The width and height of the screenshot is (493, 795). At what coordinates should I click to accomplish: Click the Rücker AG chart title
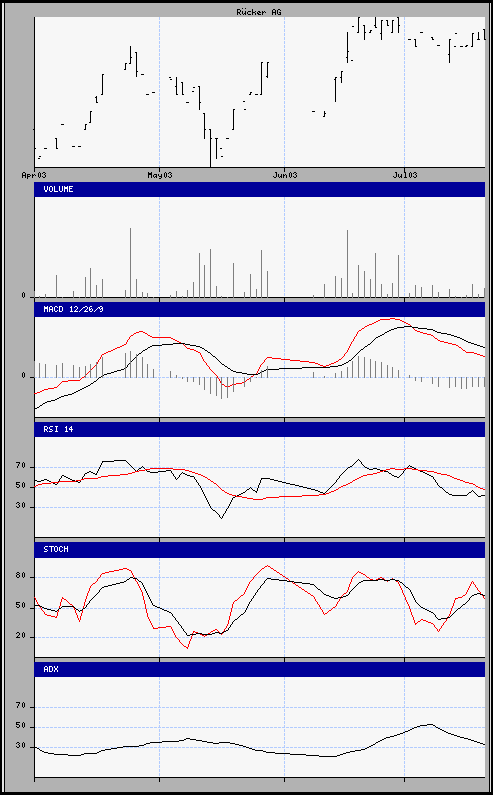(259, 12)
